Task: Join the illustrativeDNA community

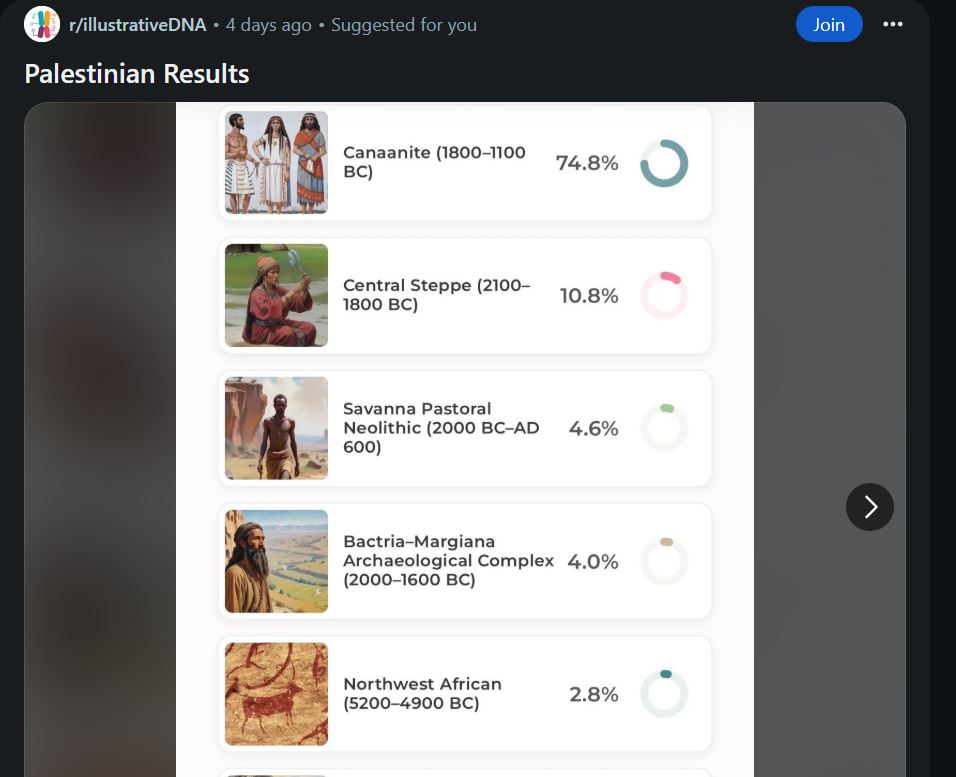Action: pyautogui.click(x=828, y=24)
